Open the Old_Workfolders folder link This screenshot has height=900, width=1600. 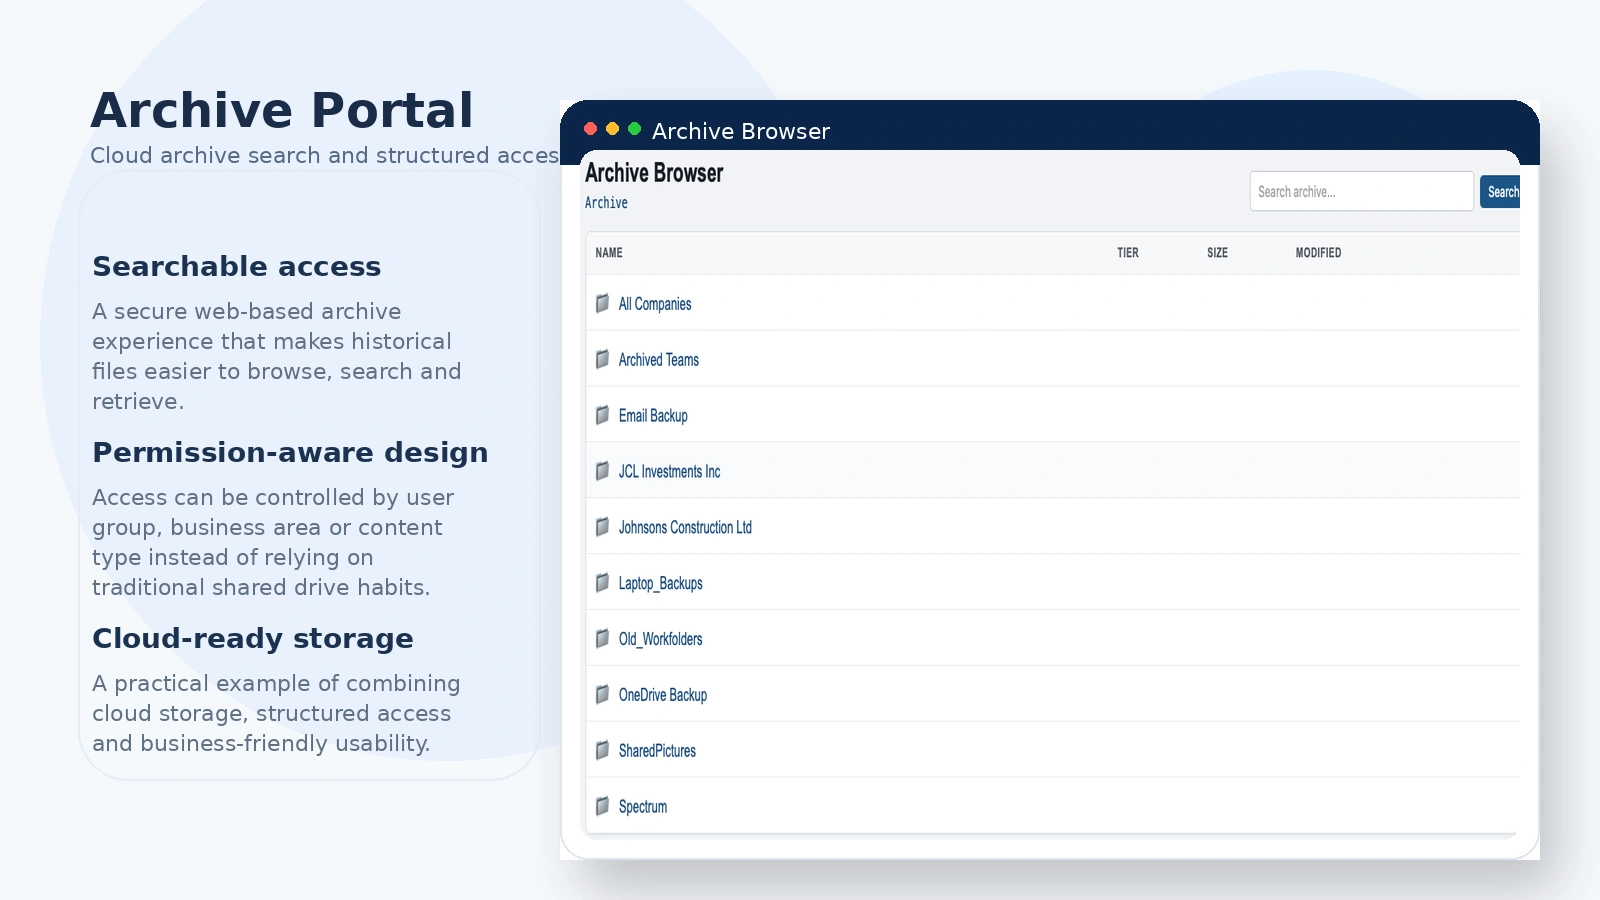[x=660, y=640]
